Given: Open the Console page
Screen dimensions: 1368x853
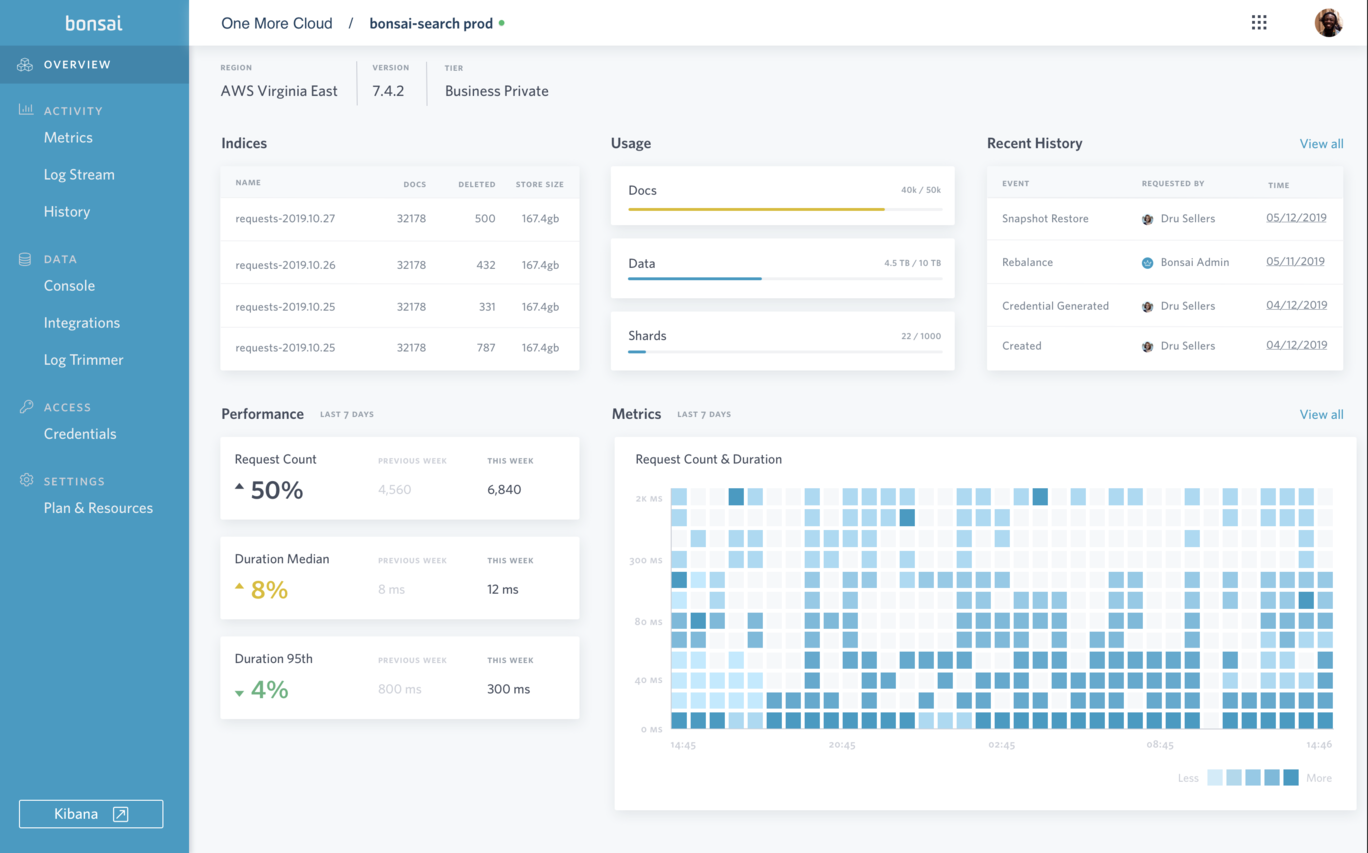Looking at the screenshot, I should click(69, 286).
